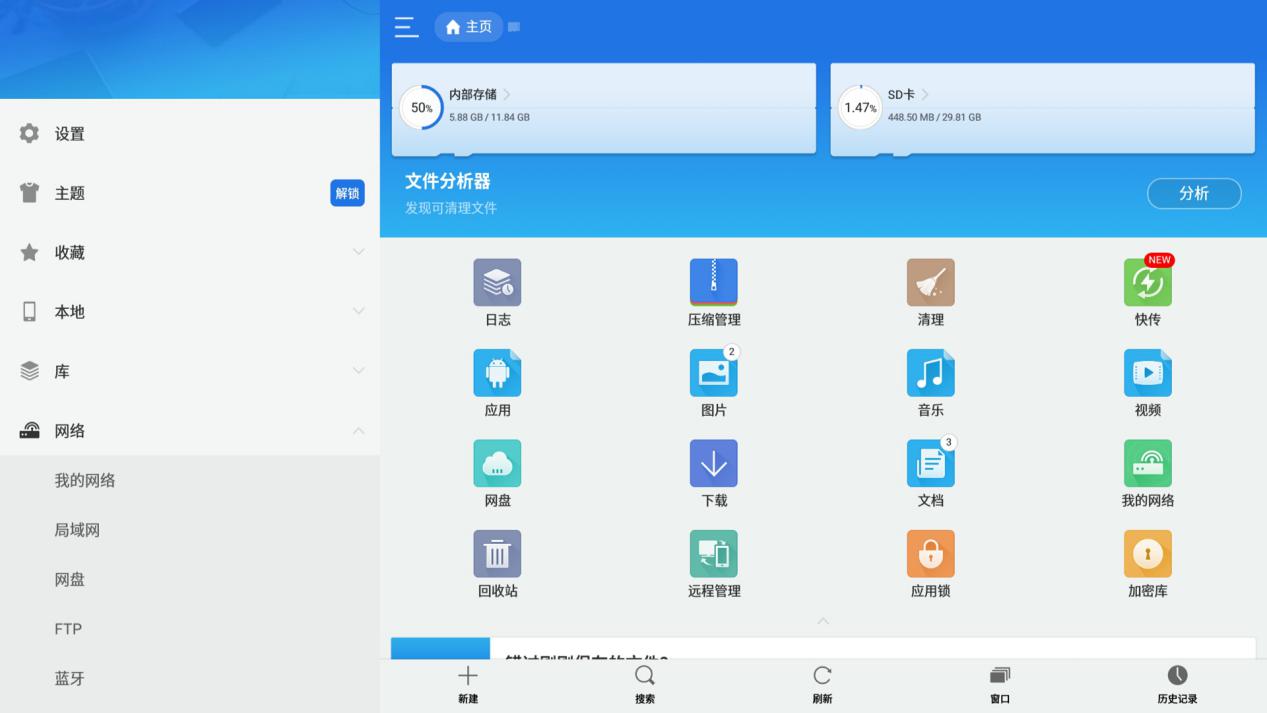Open 设置 settings in sidebar
The height and width of the screenshot is (713, 1267).
click(x=190, y=134)
